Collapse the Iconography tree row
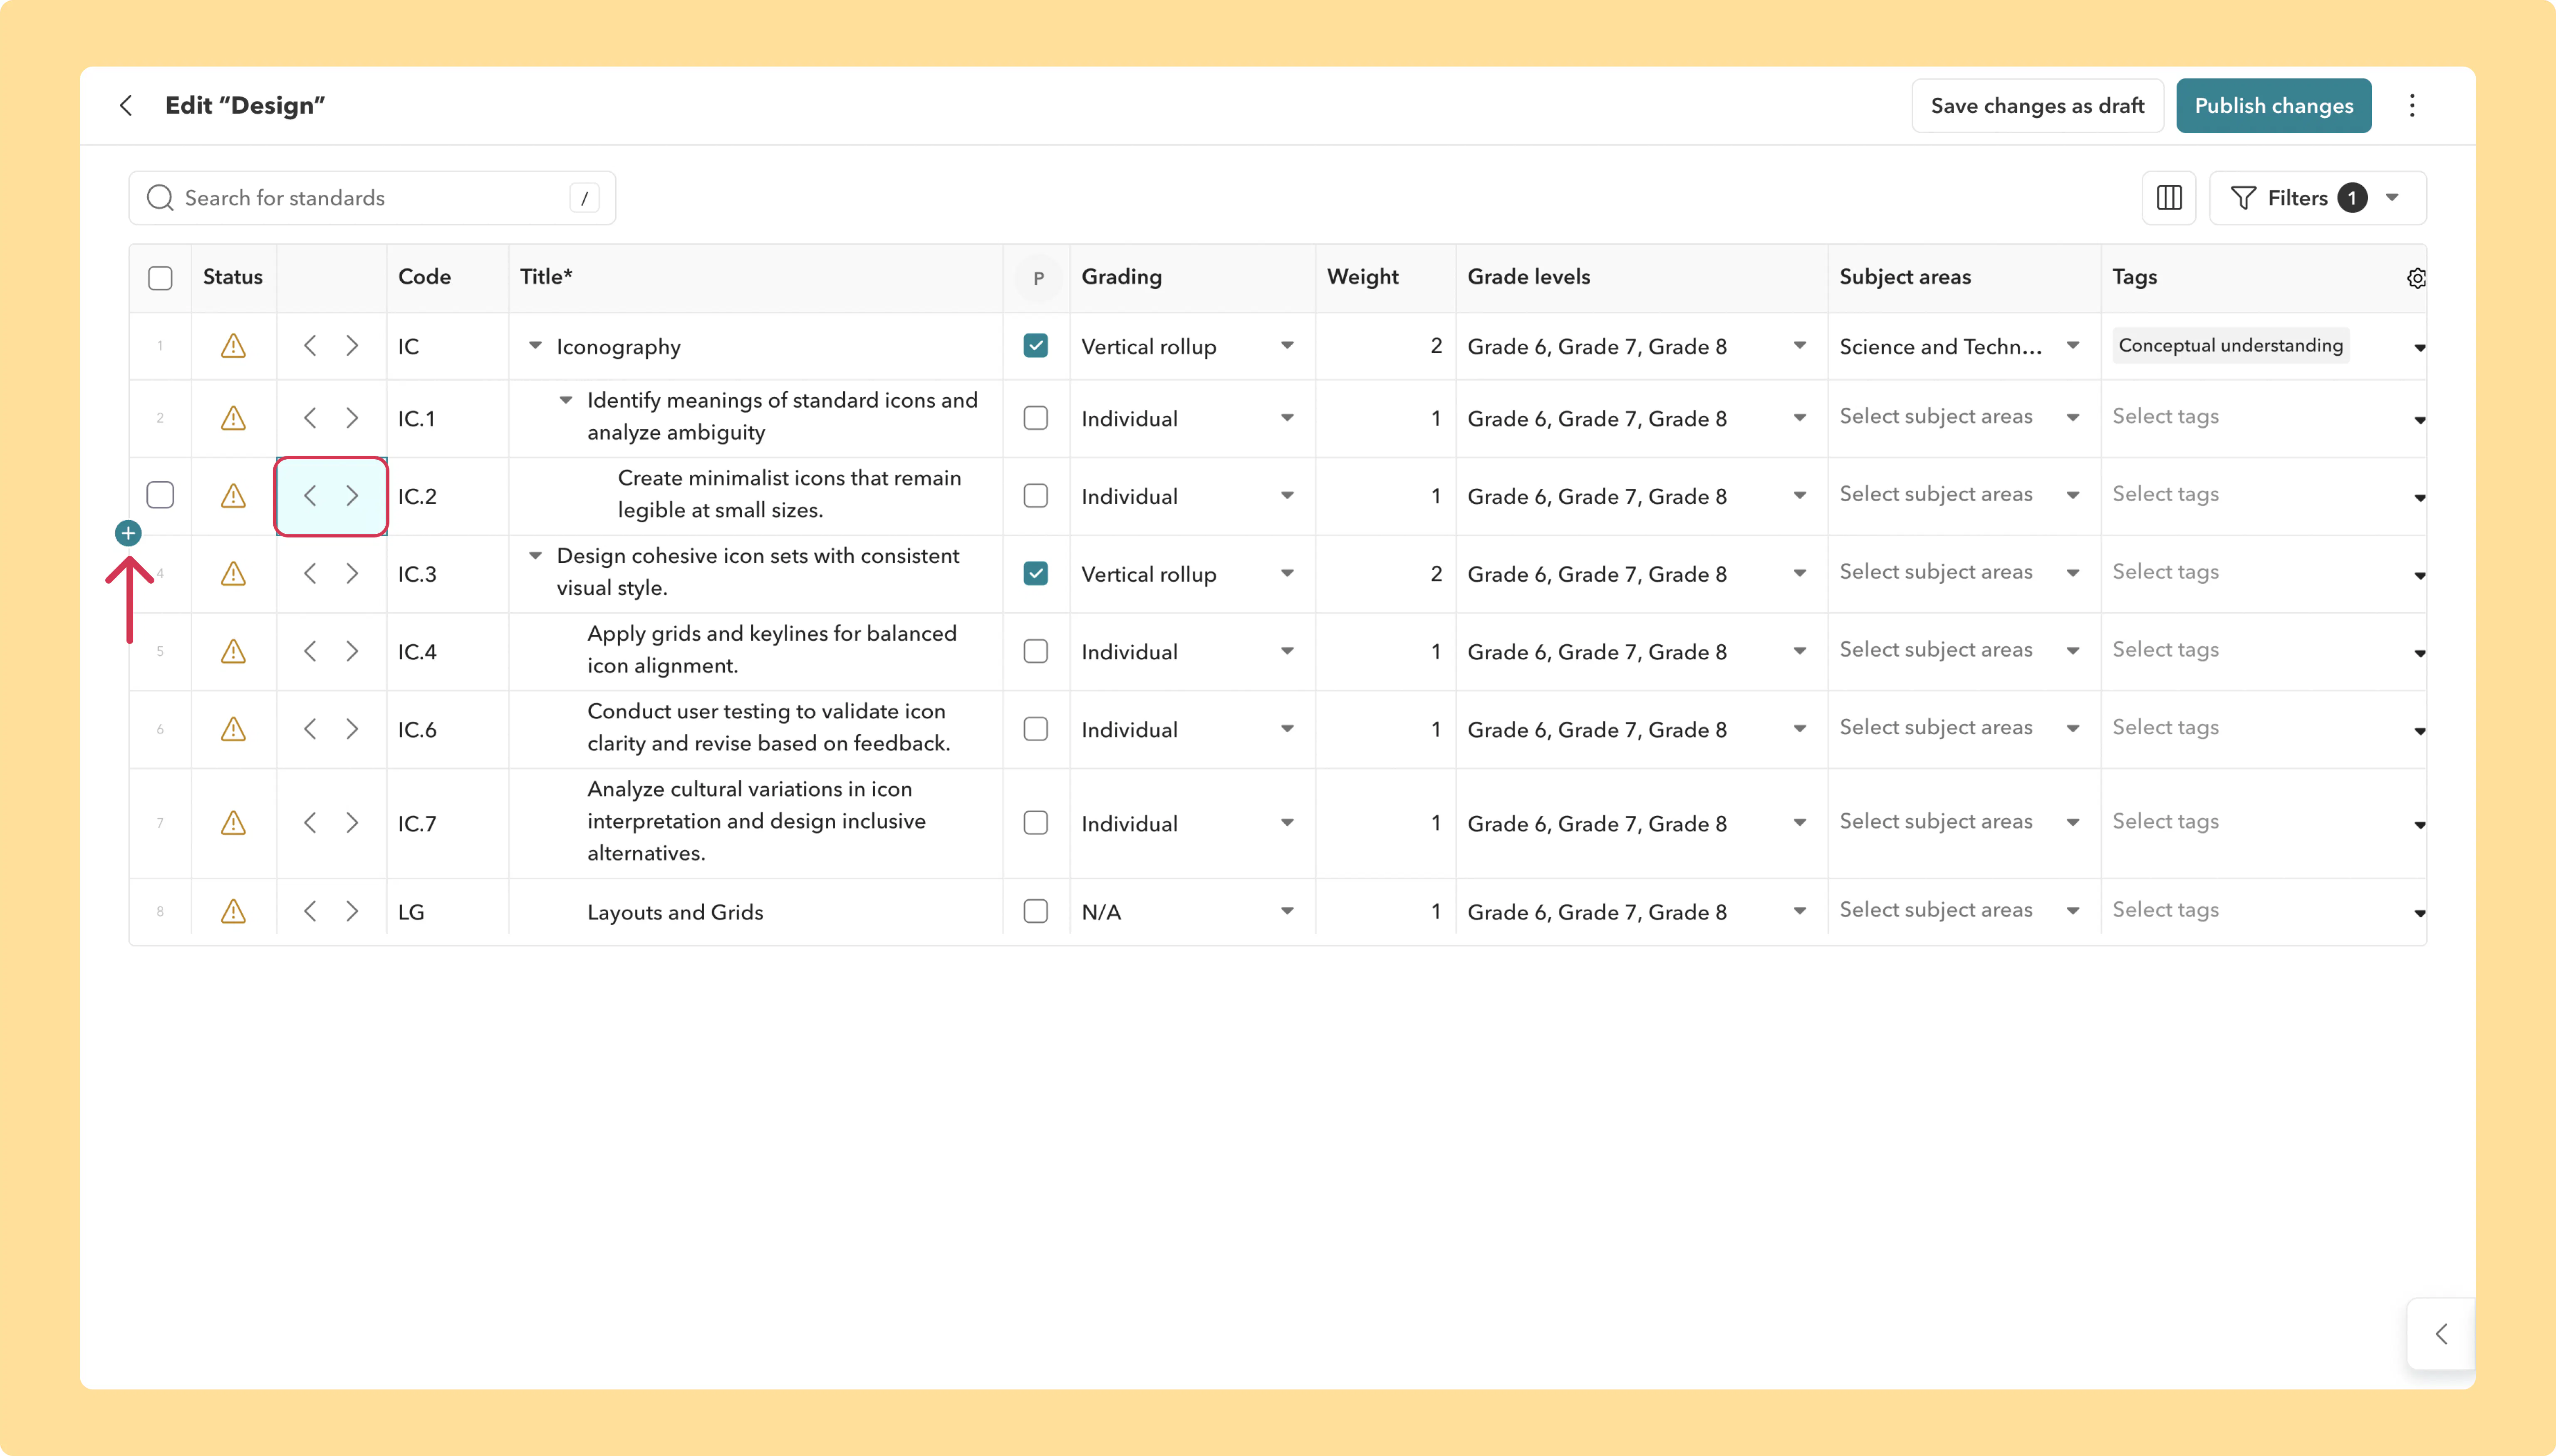 (x=535, y=346)
